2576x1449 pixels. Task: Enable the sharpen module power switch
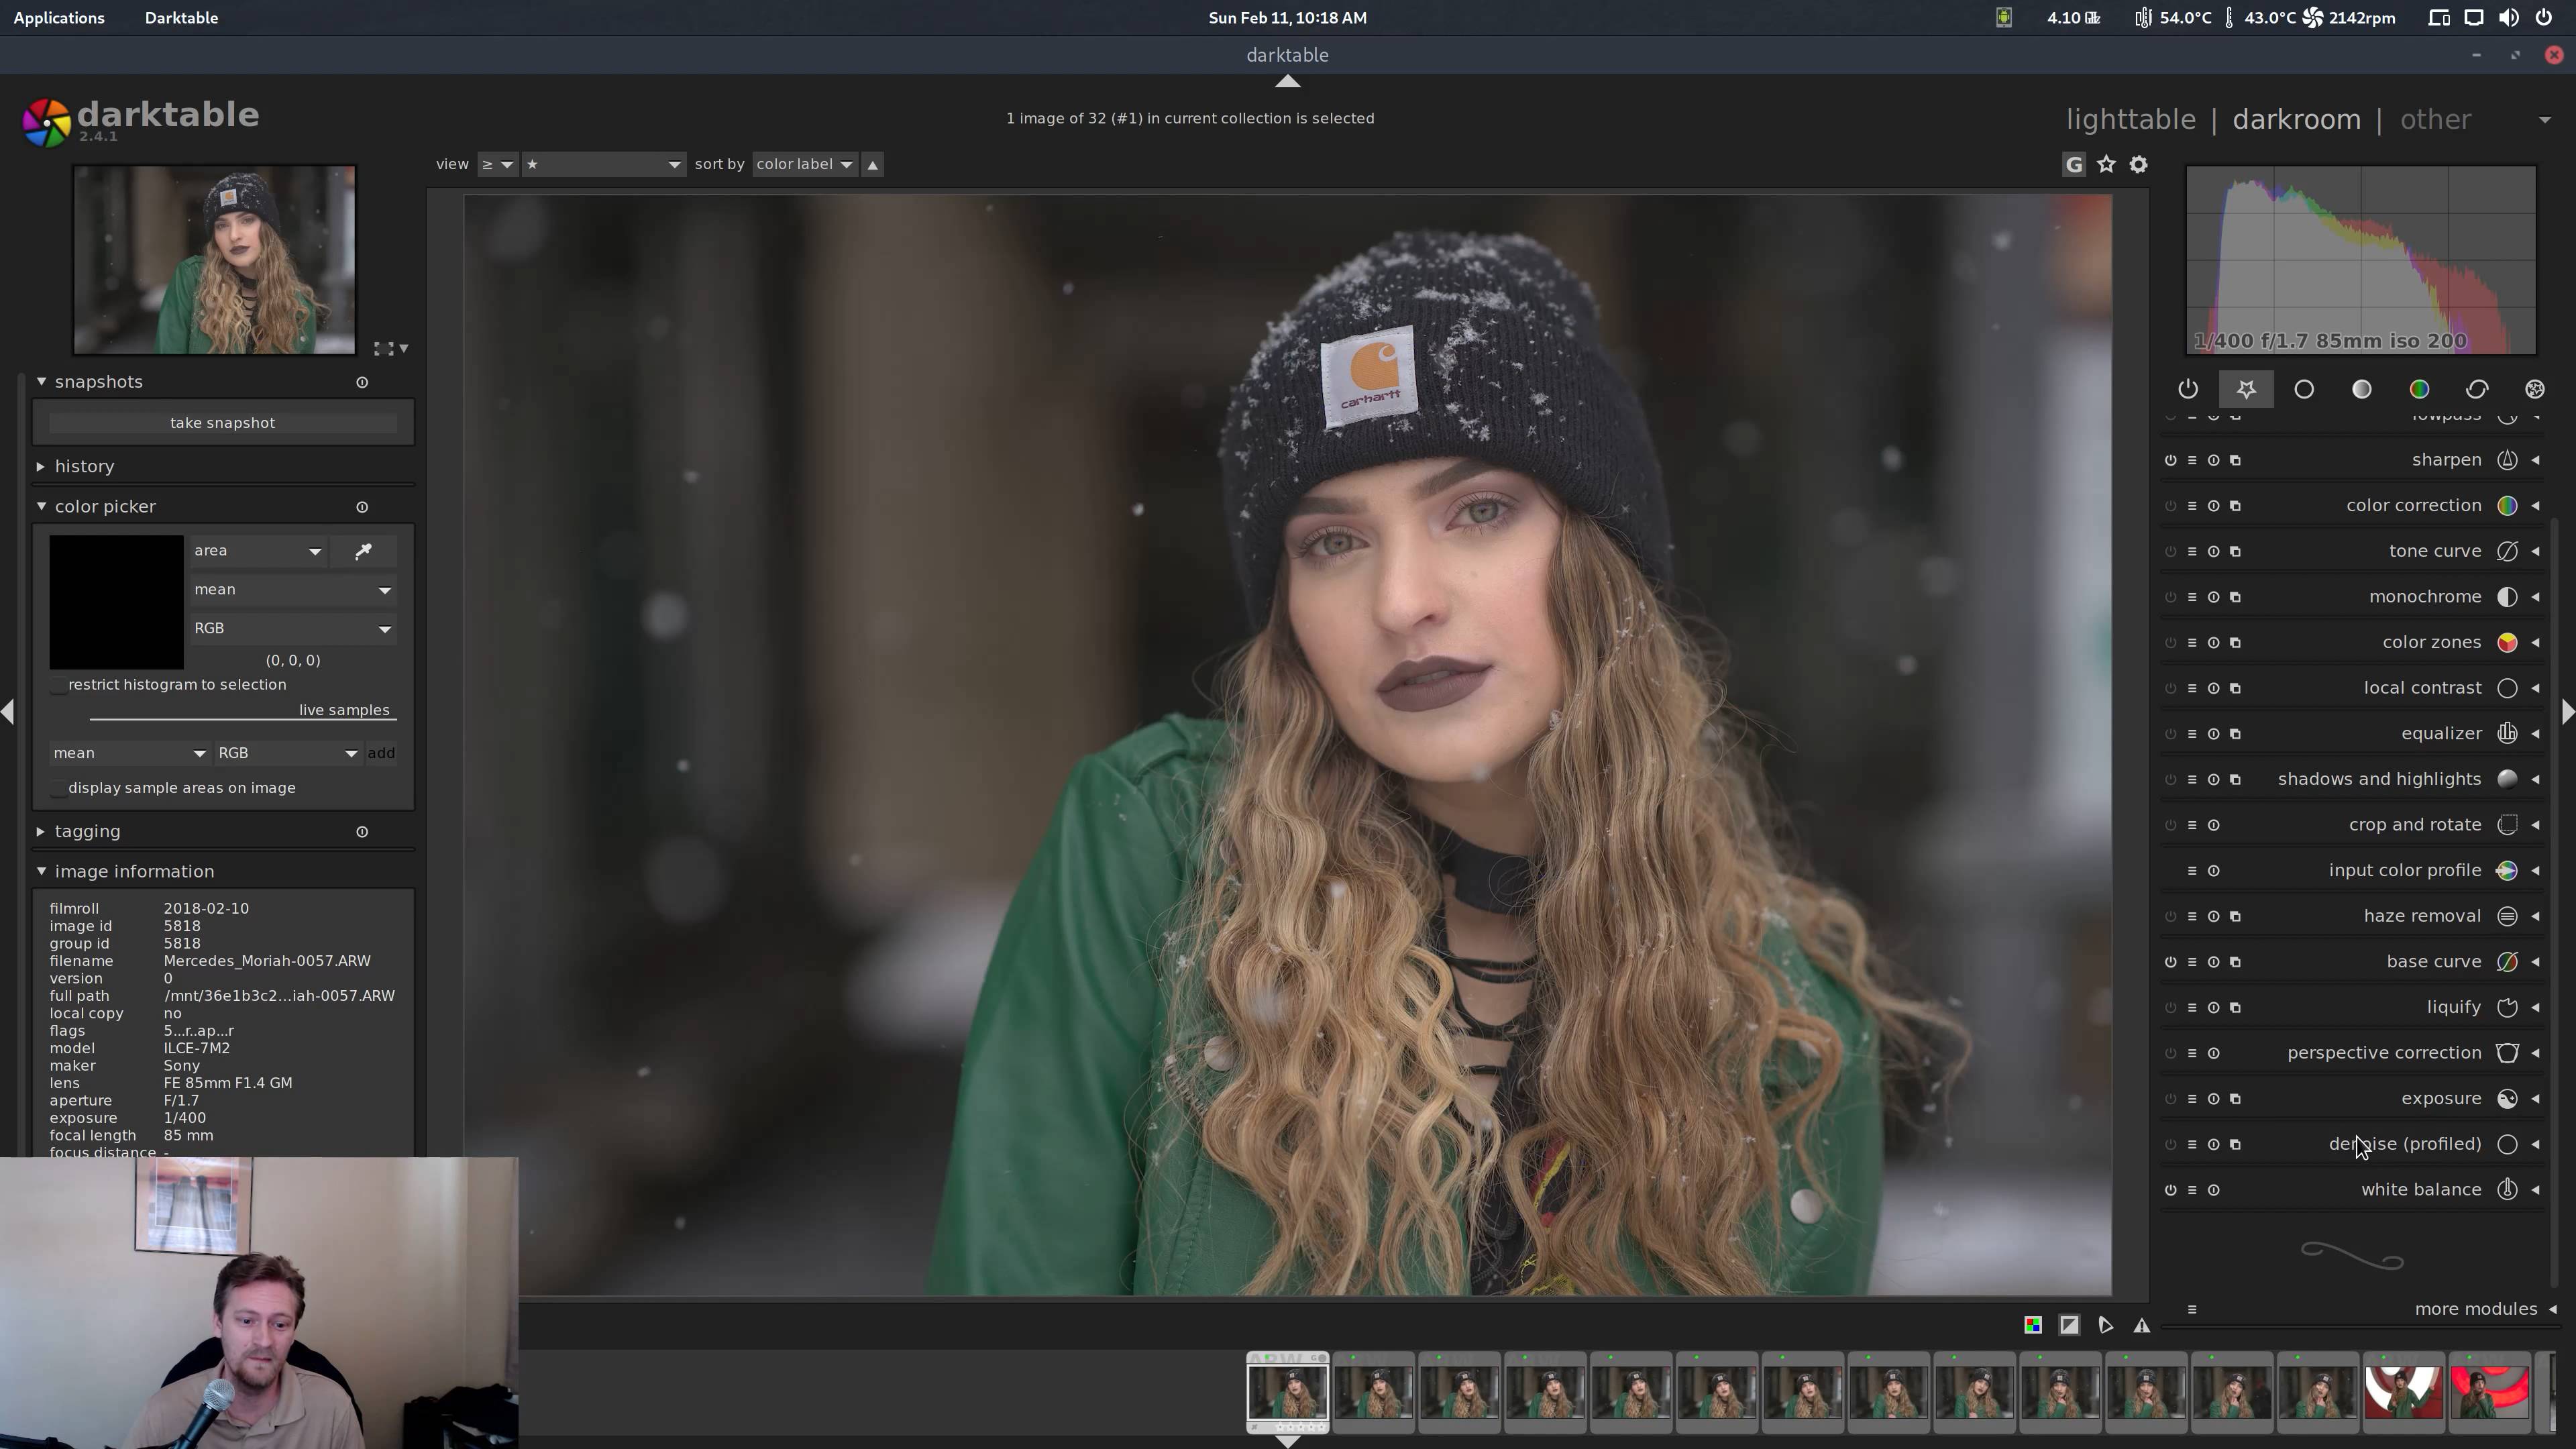(x=2170, y=460)
